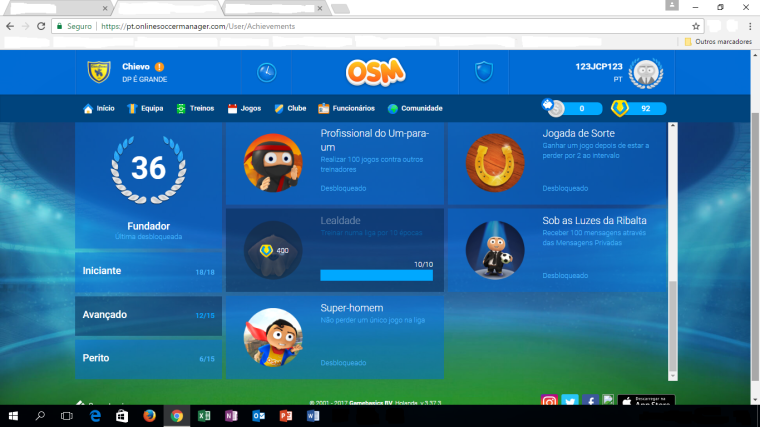760x427 pixels.
Task: Go back in browser history
Action: [x=10, y=26]
